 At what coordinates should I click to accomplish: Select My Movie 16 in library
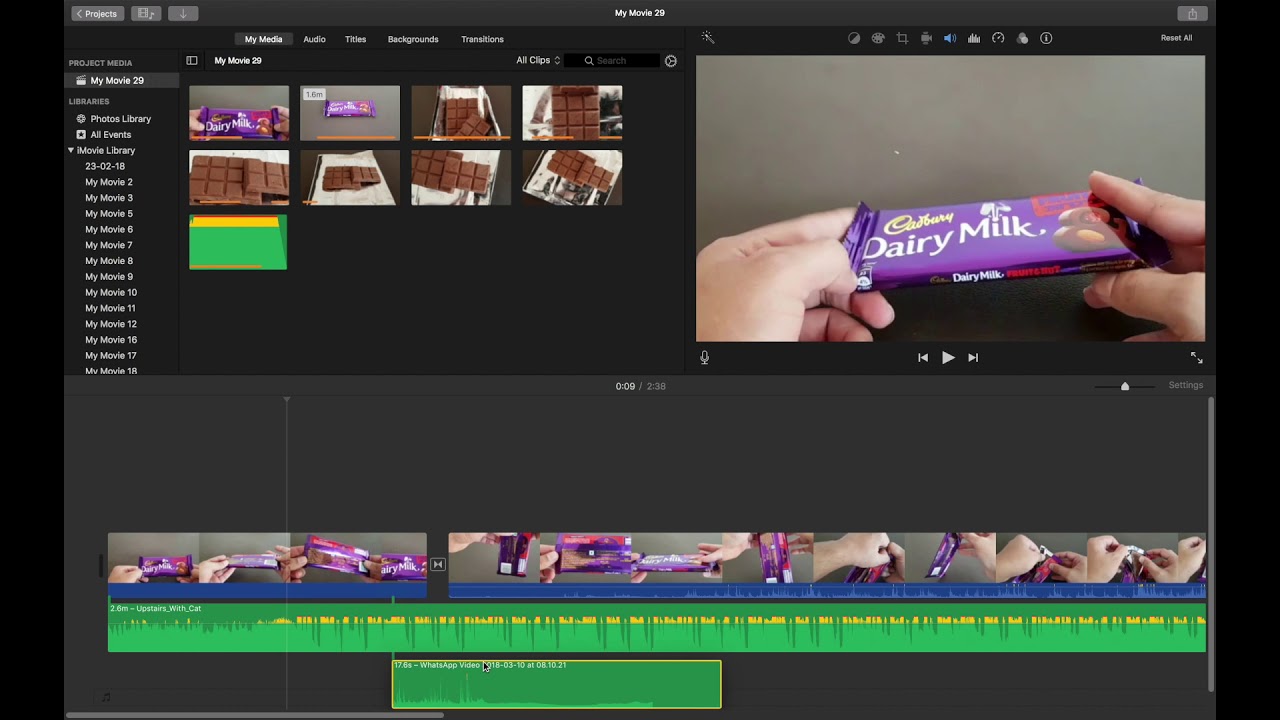[x=111, y=340]
